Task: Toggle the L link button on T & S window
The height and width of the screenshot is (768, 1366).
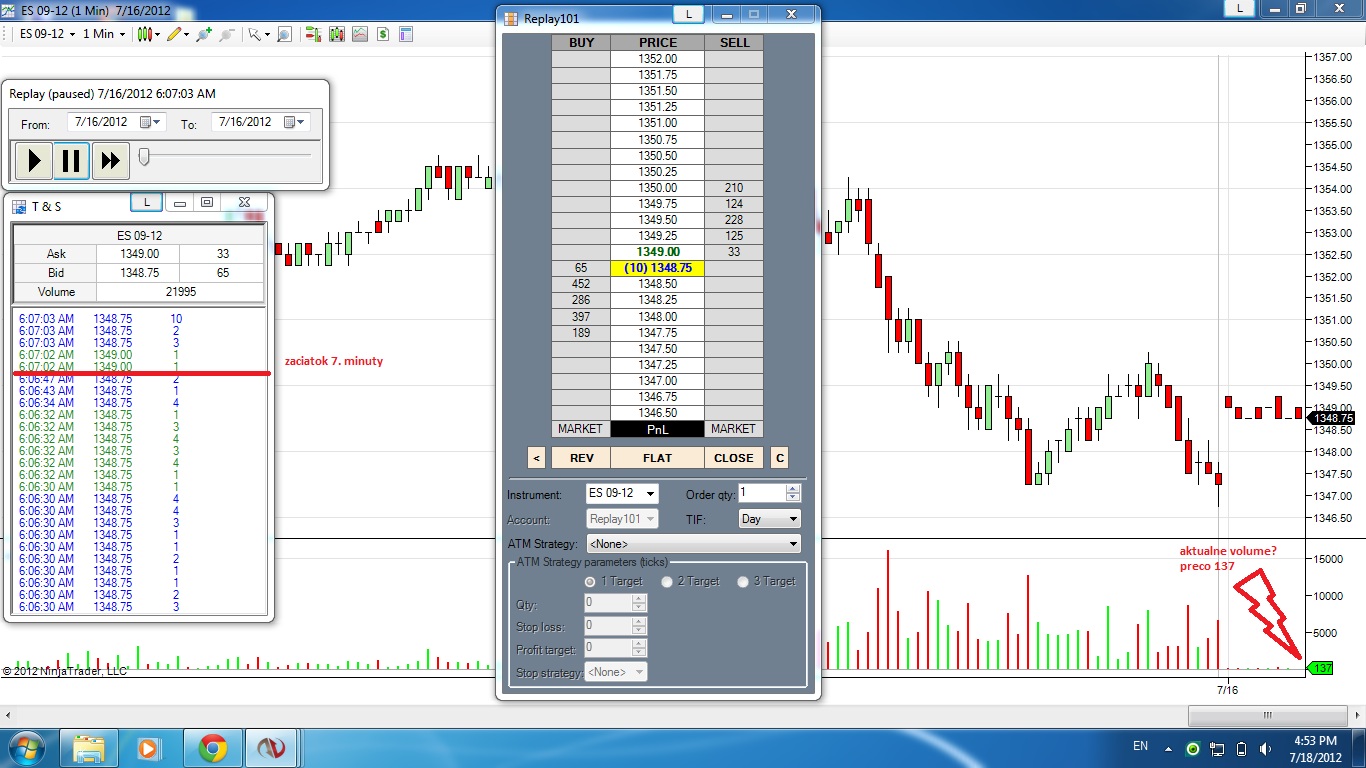Action: (x=147, y=202)
